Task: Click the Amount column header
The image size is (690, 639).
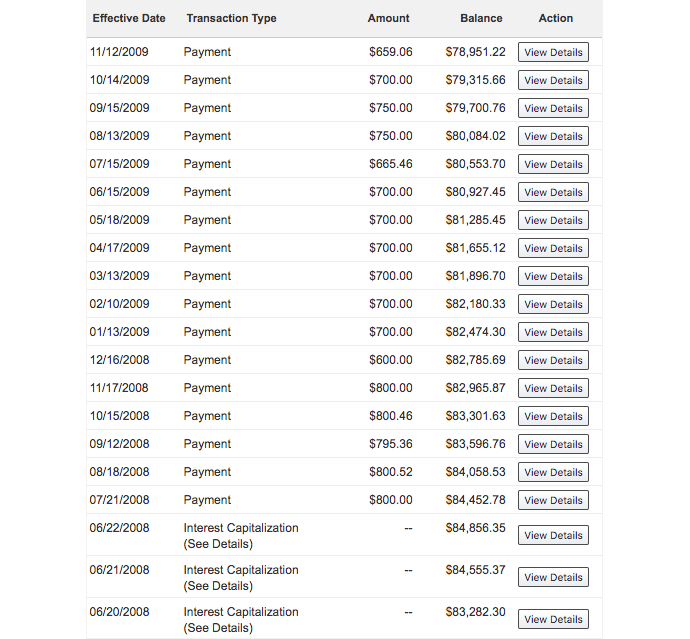Action: tap(388, 18)
